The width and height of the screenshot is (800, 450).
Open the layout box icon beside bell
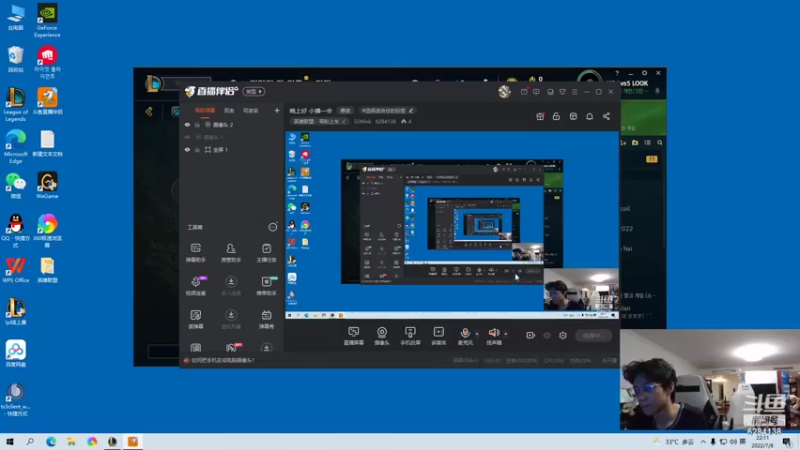click(x=573, y=116)
